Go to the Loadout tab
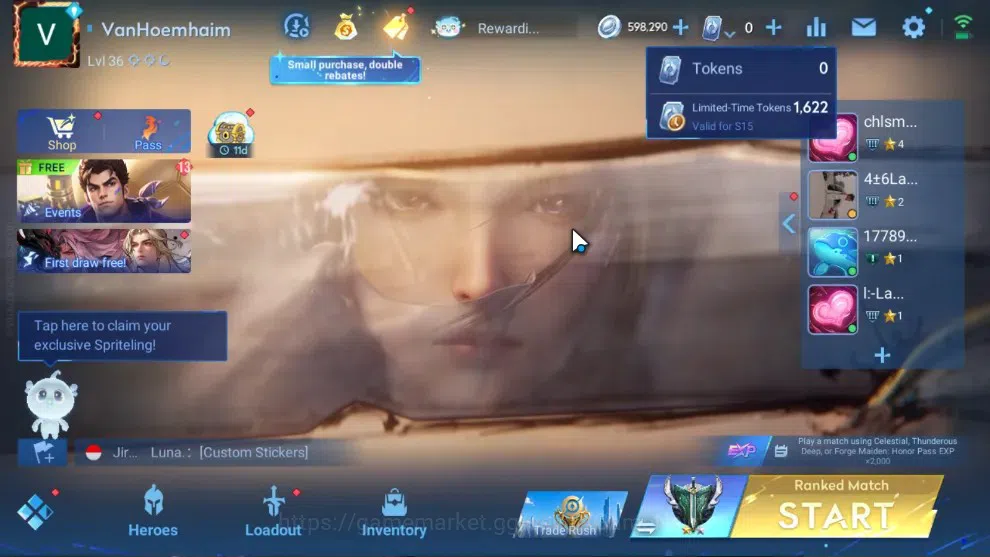Screen dimensions: 990x557 tap(273, 512)
